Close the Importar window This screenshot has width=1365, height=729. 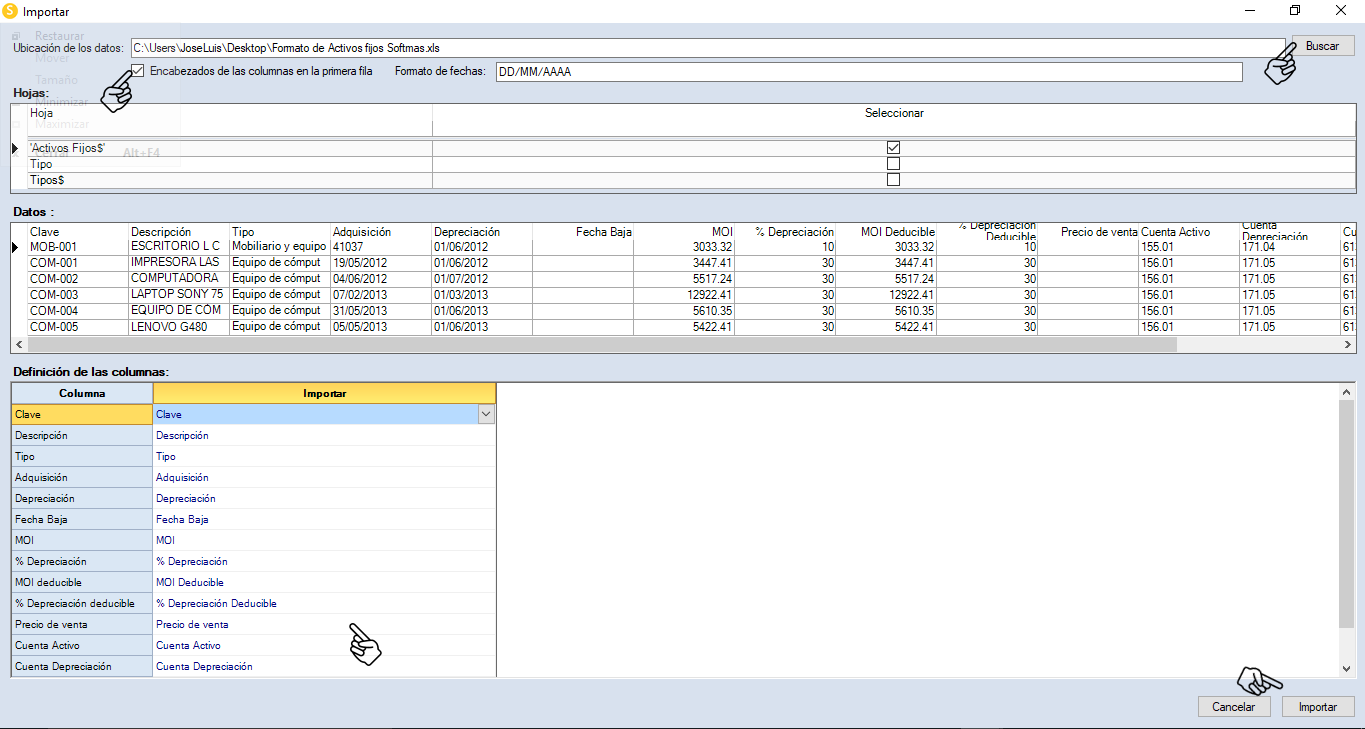point(1341,11)
